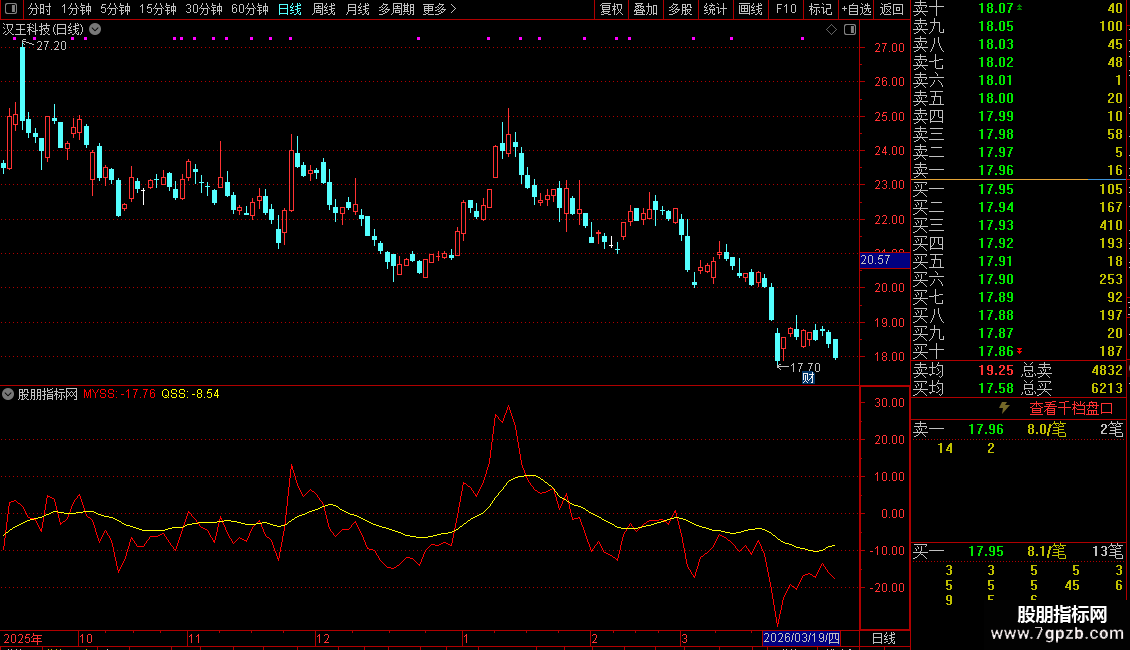Click the panel layout icon at top-left
The height and width of the screenshot is (650, 1130).
coord(13,9)
